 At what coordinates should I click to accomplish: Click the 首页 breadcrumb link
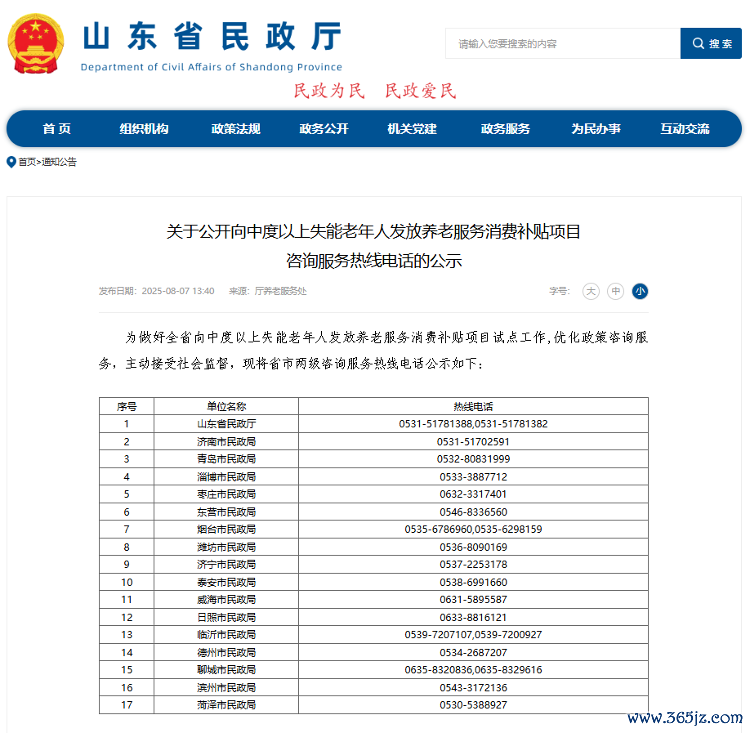[27, 162]
